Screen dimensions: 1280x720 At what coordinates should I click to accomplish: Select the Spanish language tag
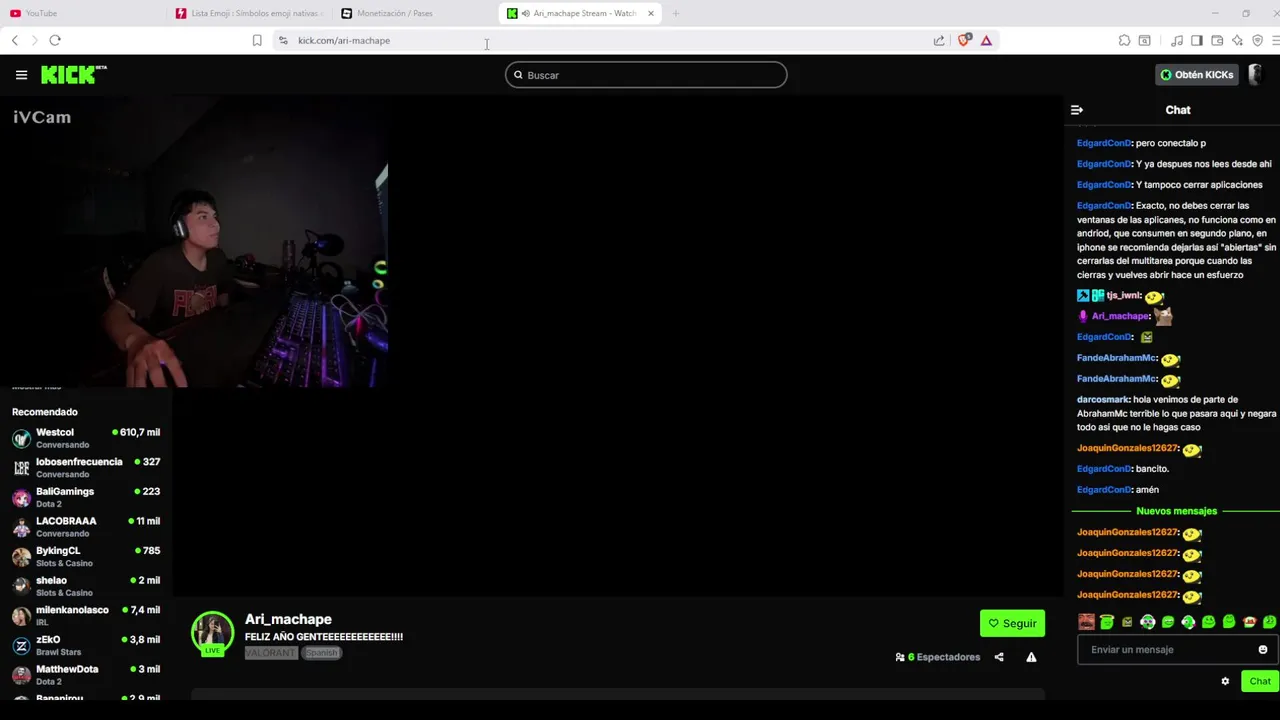tap(322, 653)
